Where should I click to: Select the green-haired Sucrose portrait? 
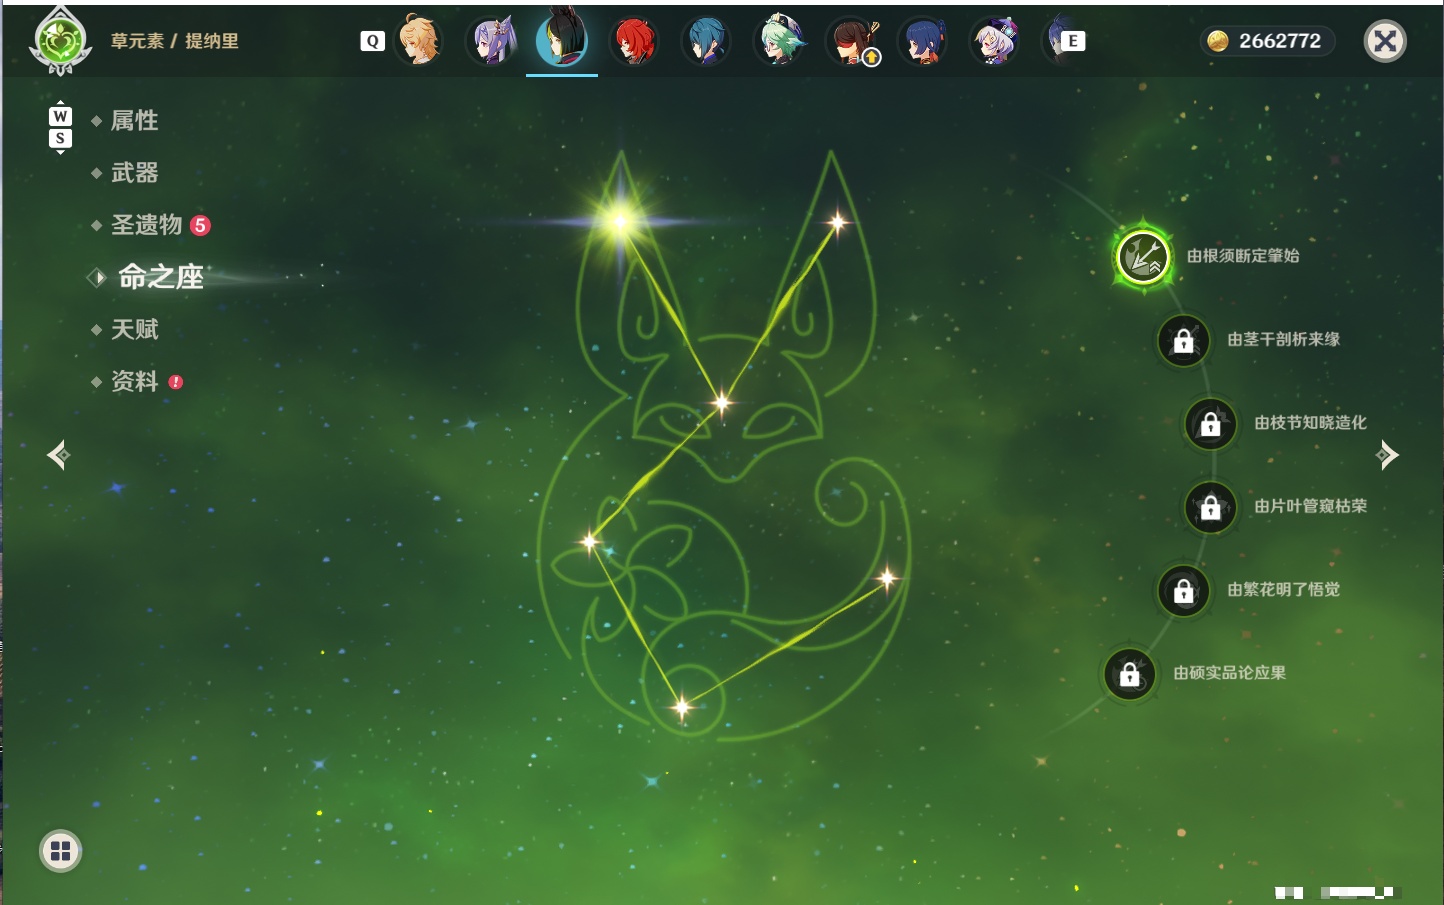coord(779,41)
